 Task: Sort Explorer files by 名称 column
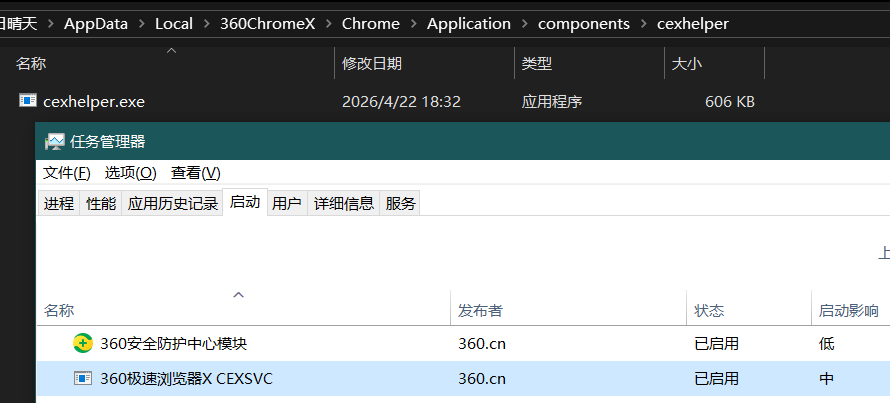pos(31,64)
